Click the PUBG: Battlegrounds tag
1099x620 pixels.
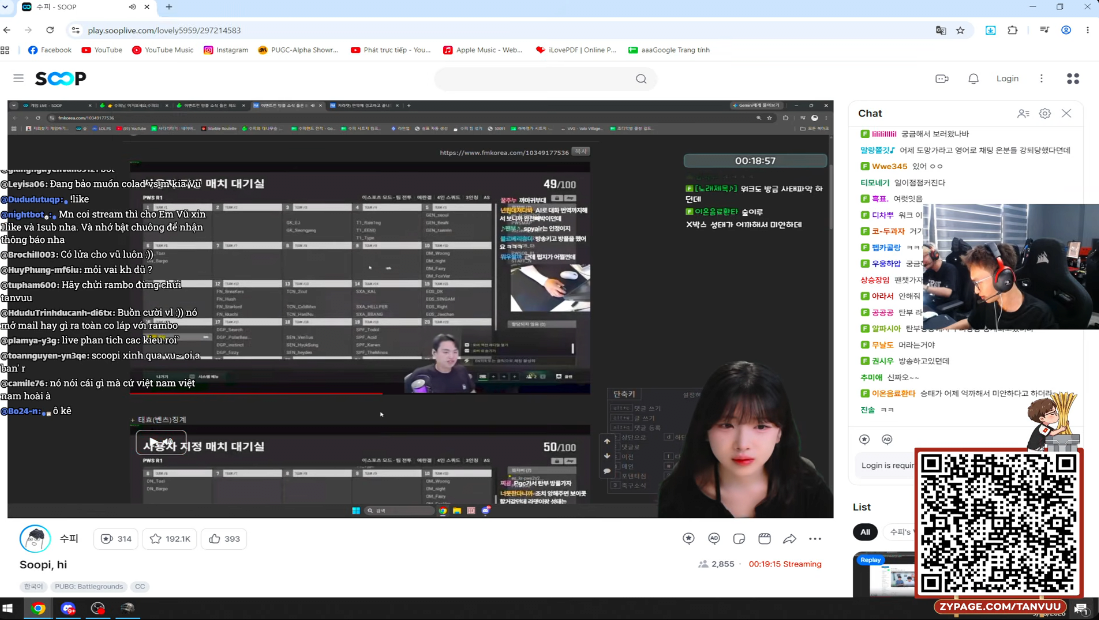(x=89, y=586)
